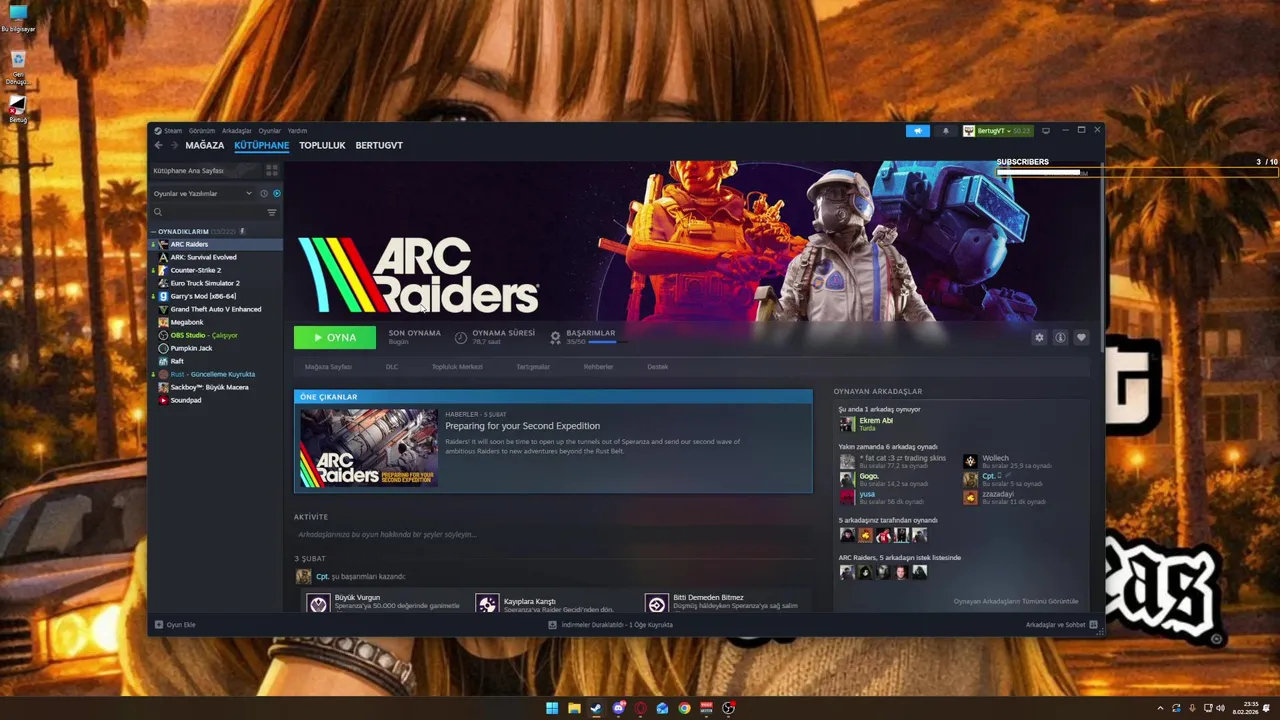Collapse the OYNADIKLARIM category

tap(154, 232)
